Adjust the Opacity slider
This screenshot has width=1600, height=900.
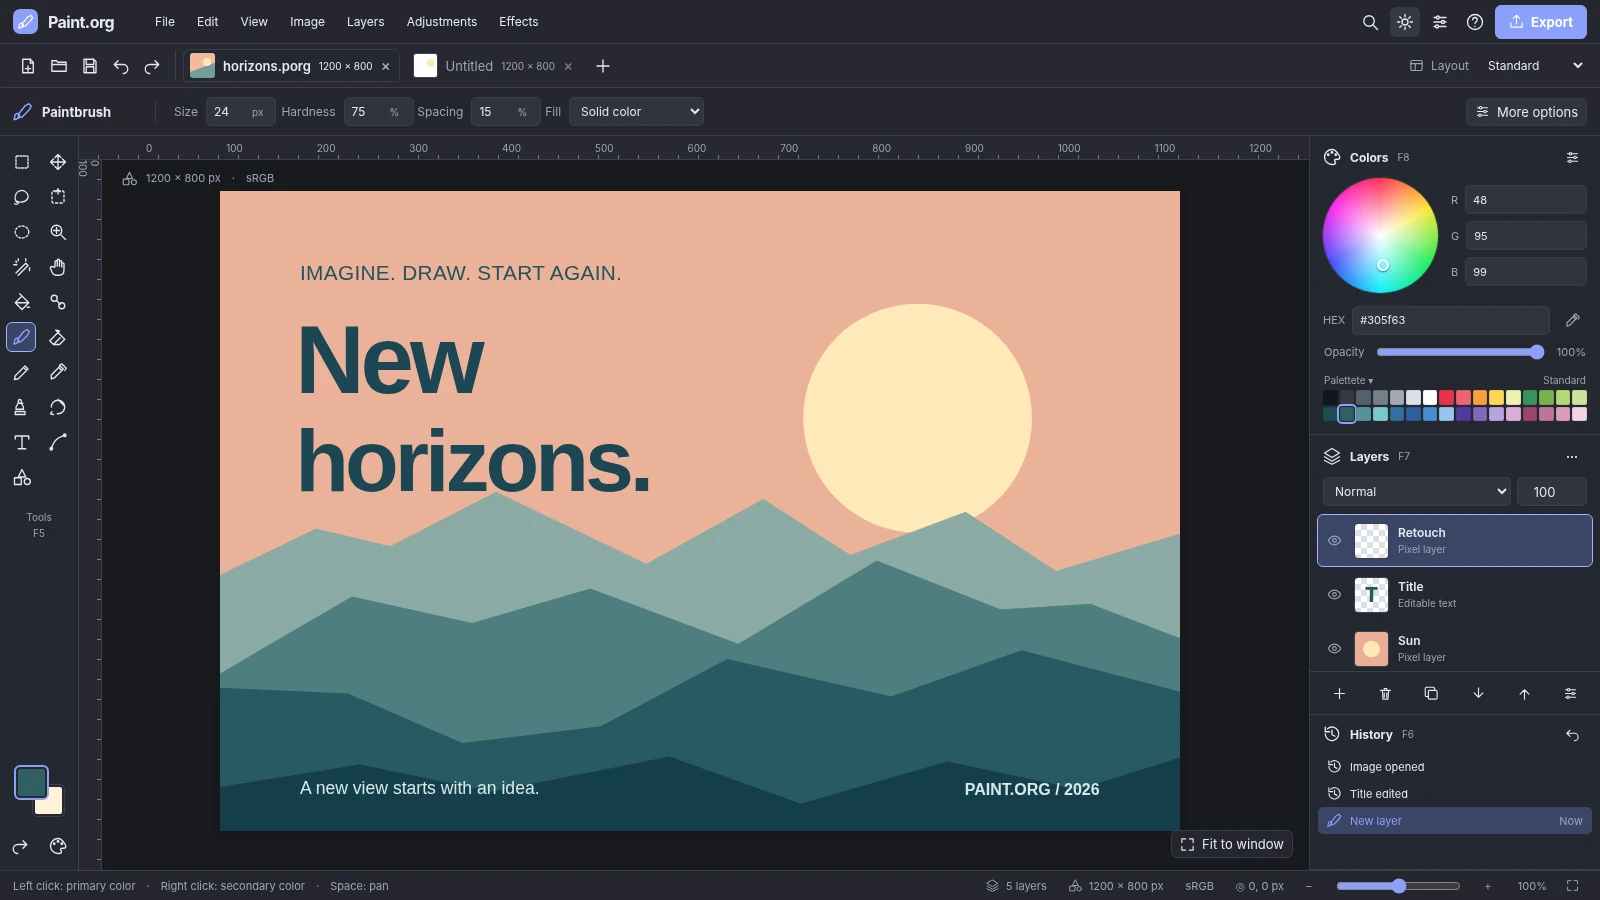coord(1461,352)
